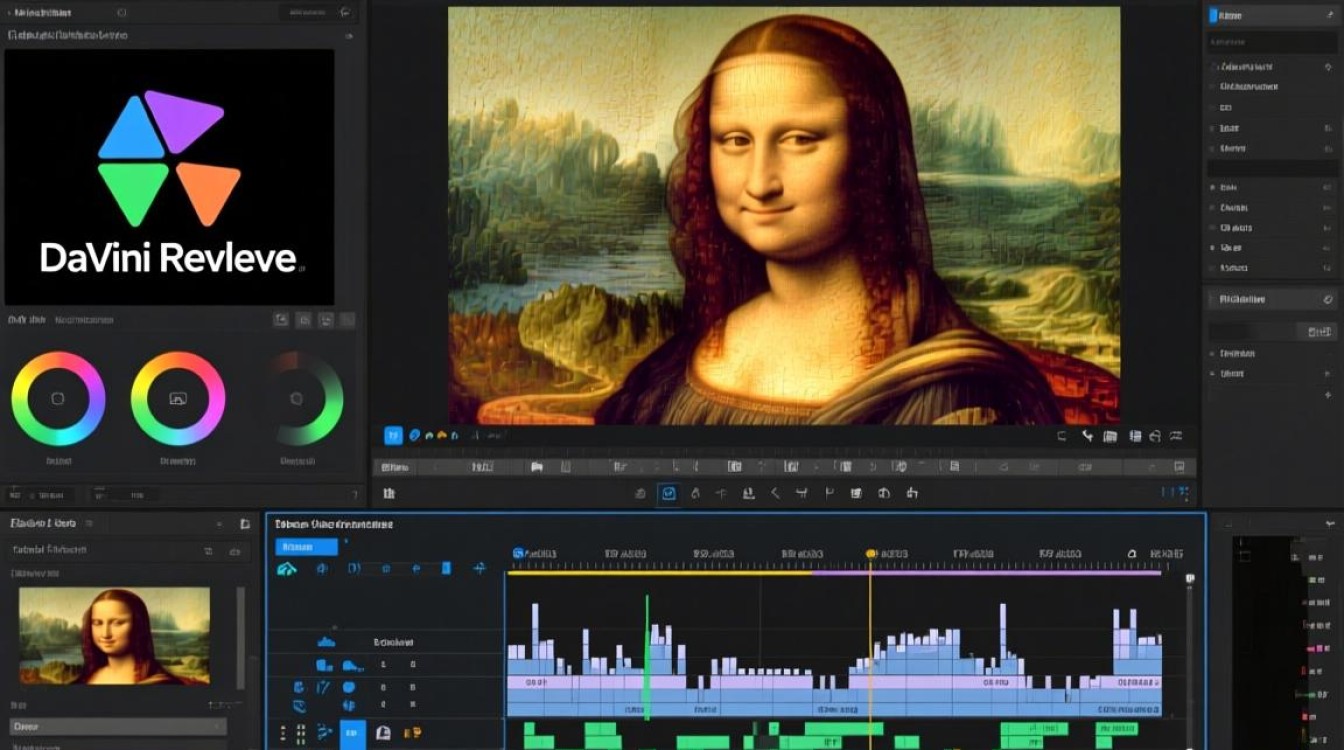The height and width of the screenshot is (750, 1344).
Task: Click the orange playhead marker on timeline ruler
Action: [x=870, y=553]
